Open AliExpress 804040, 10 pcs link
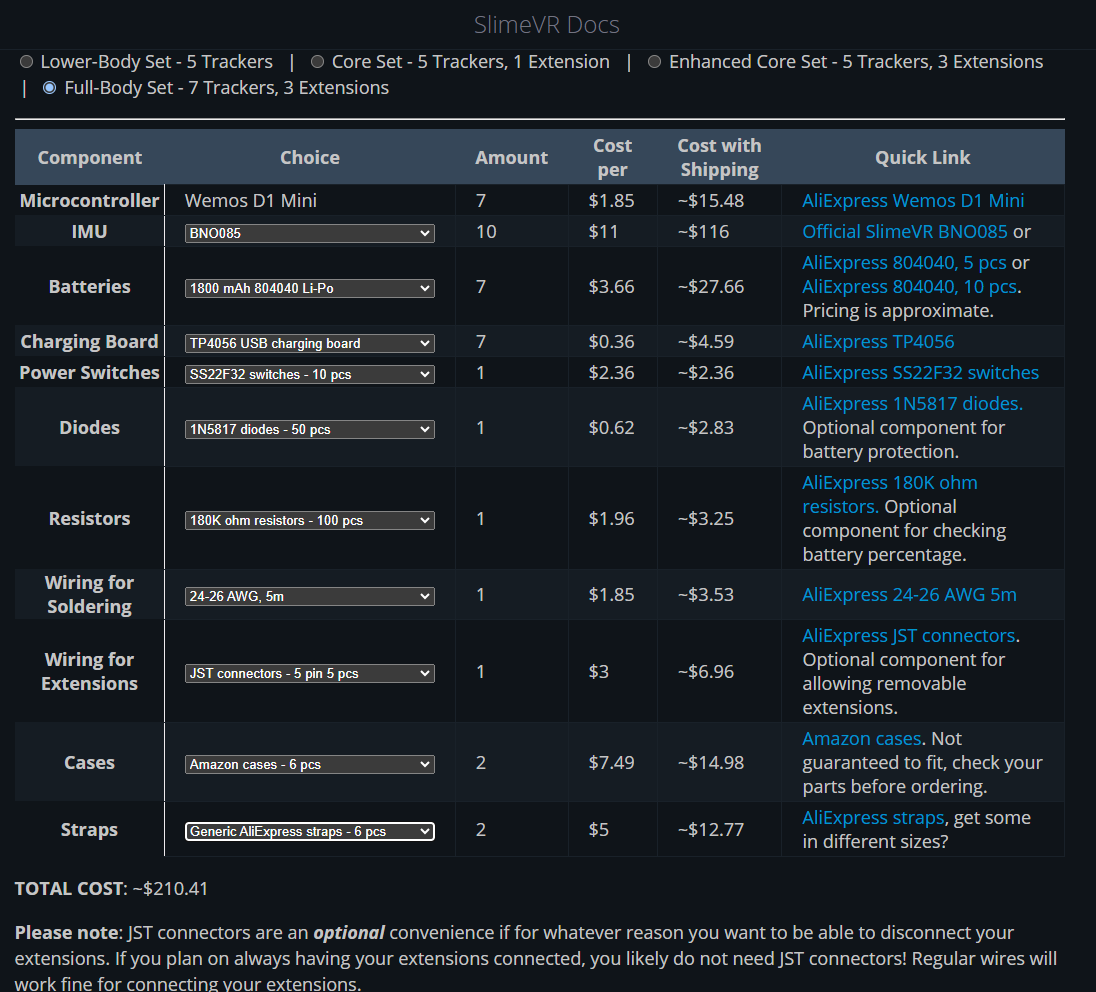This screenshot has width=1096, height=992. pyautogui.click(x=909, y=287)
